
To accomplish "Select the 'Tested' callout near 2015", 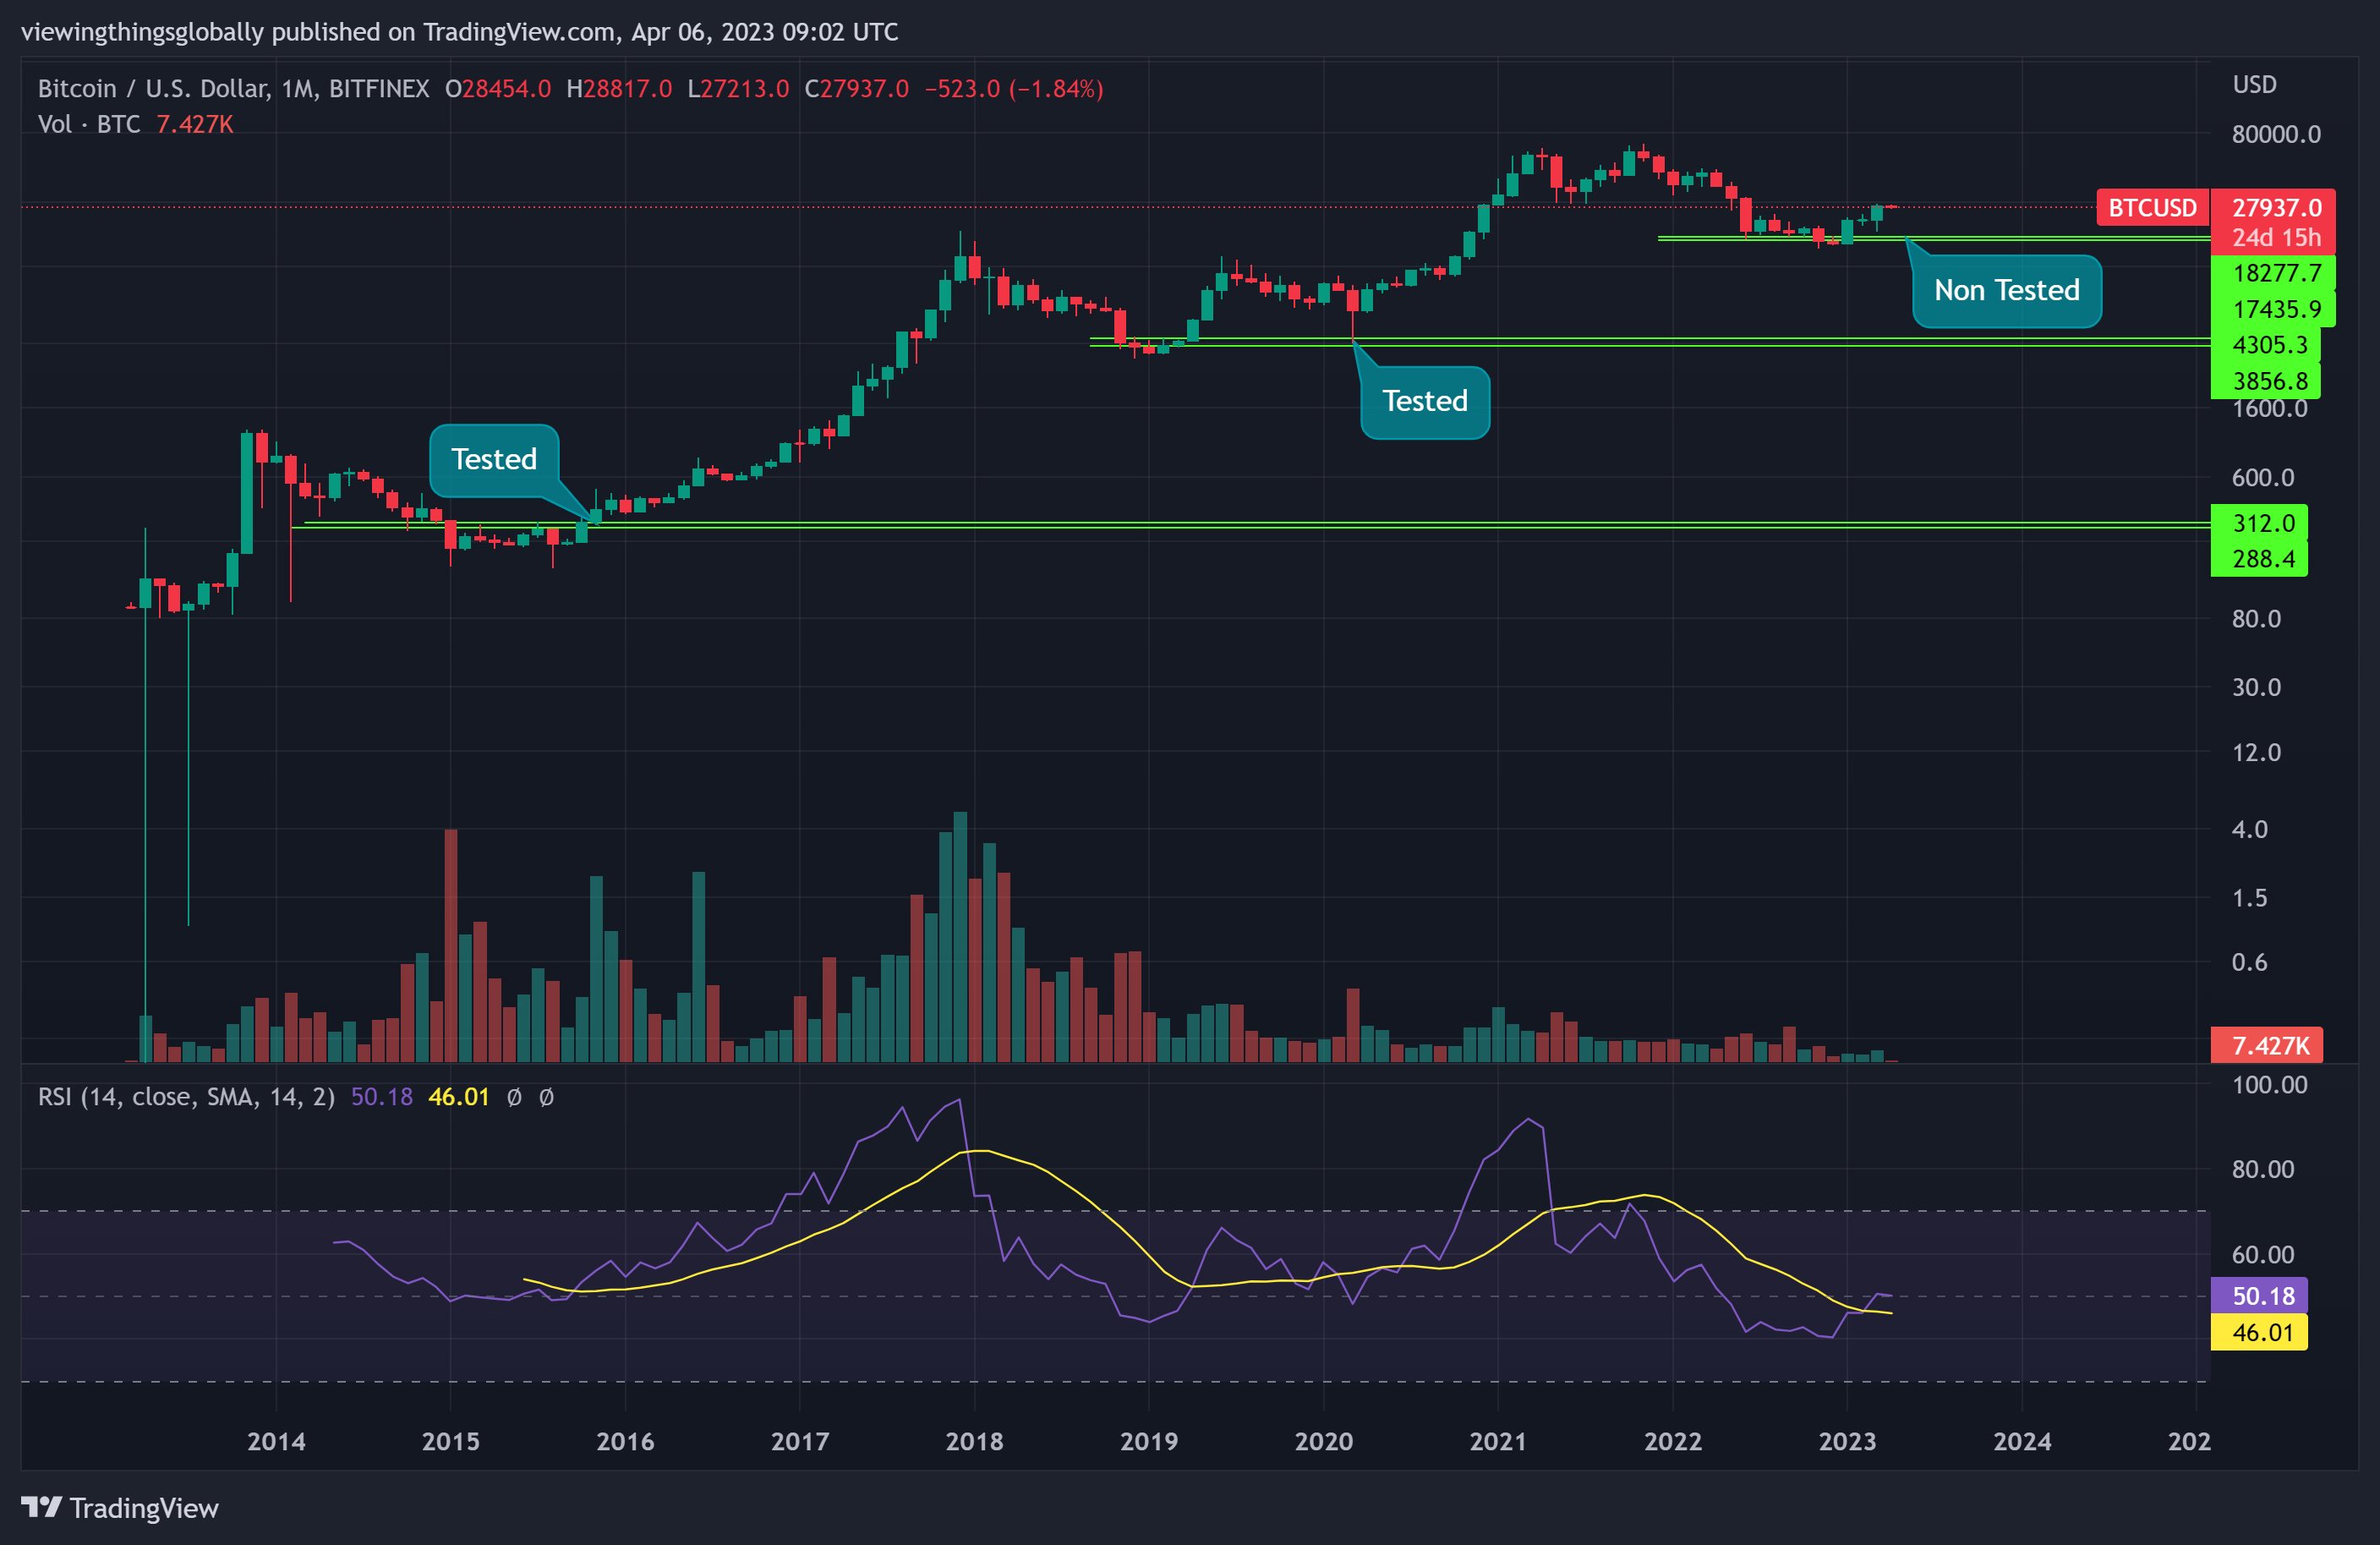I will click(494, 460).
